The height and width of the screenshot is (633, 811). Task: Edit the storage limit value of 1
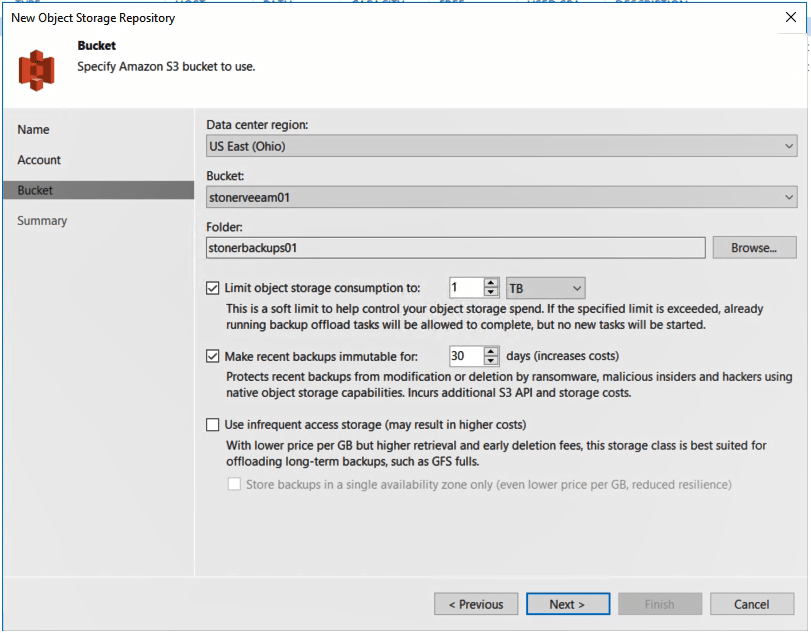[468, 287]
